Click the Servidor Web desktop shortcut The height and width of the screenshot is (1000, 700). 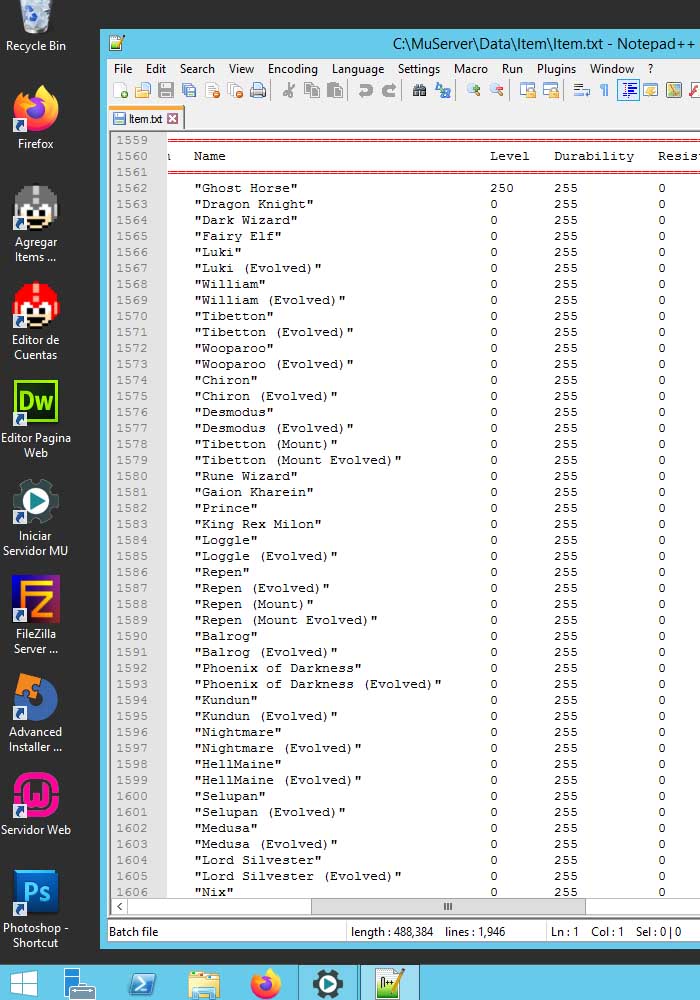tap(35, 805)
